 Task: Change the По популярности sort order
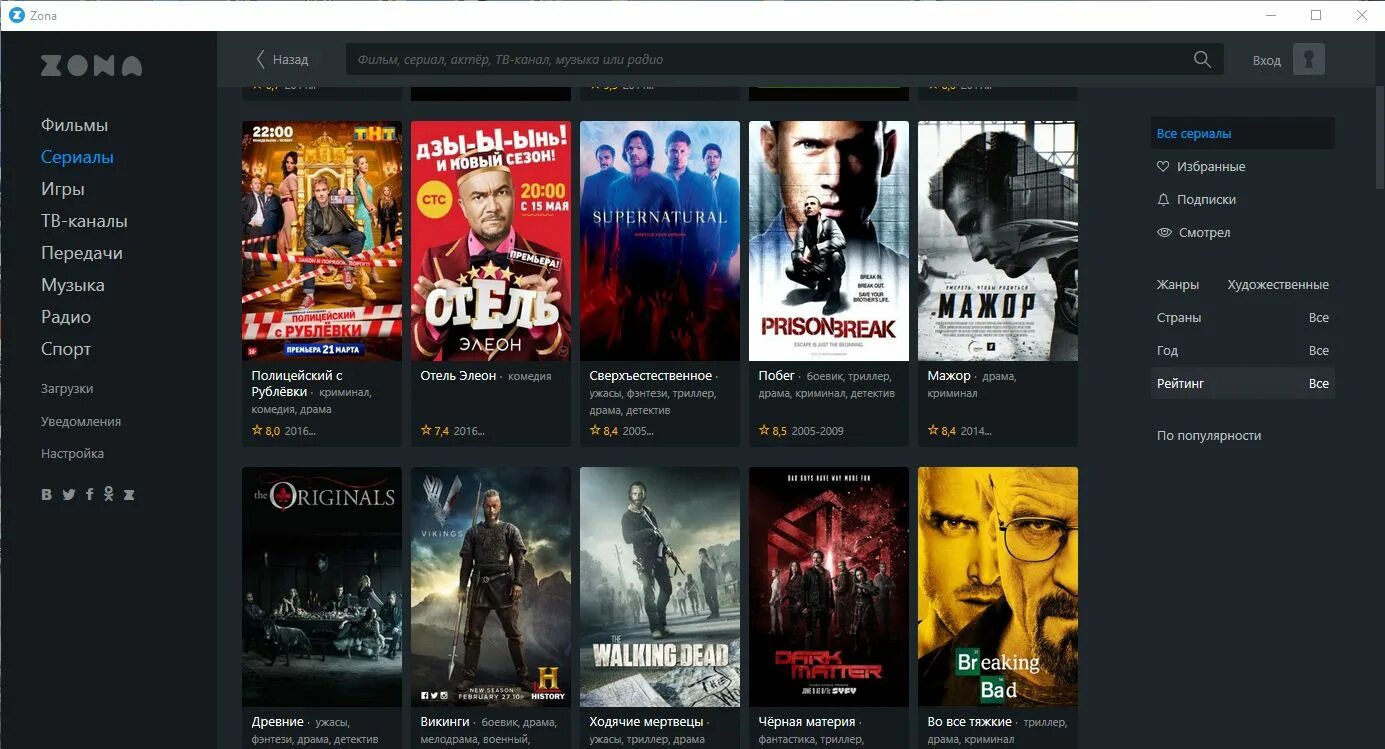[x=1209, y=436]
